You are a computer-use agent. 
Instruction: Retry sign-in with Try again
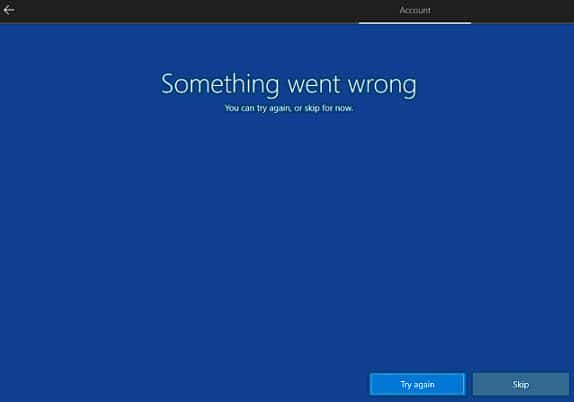pos(417,384)
